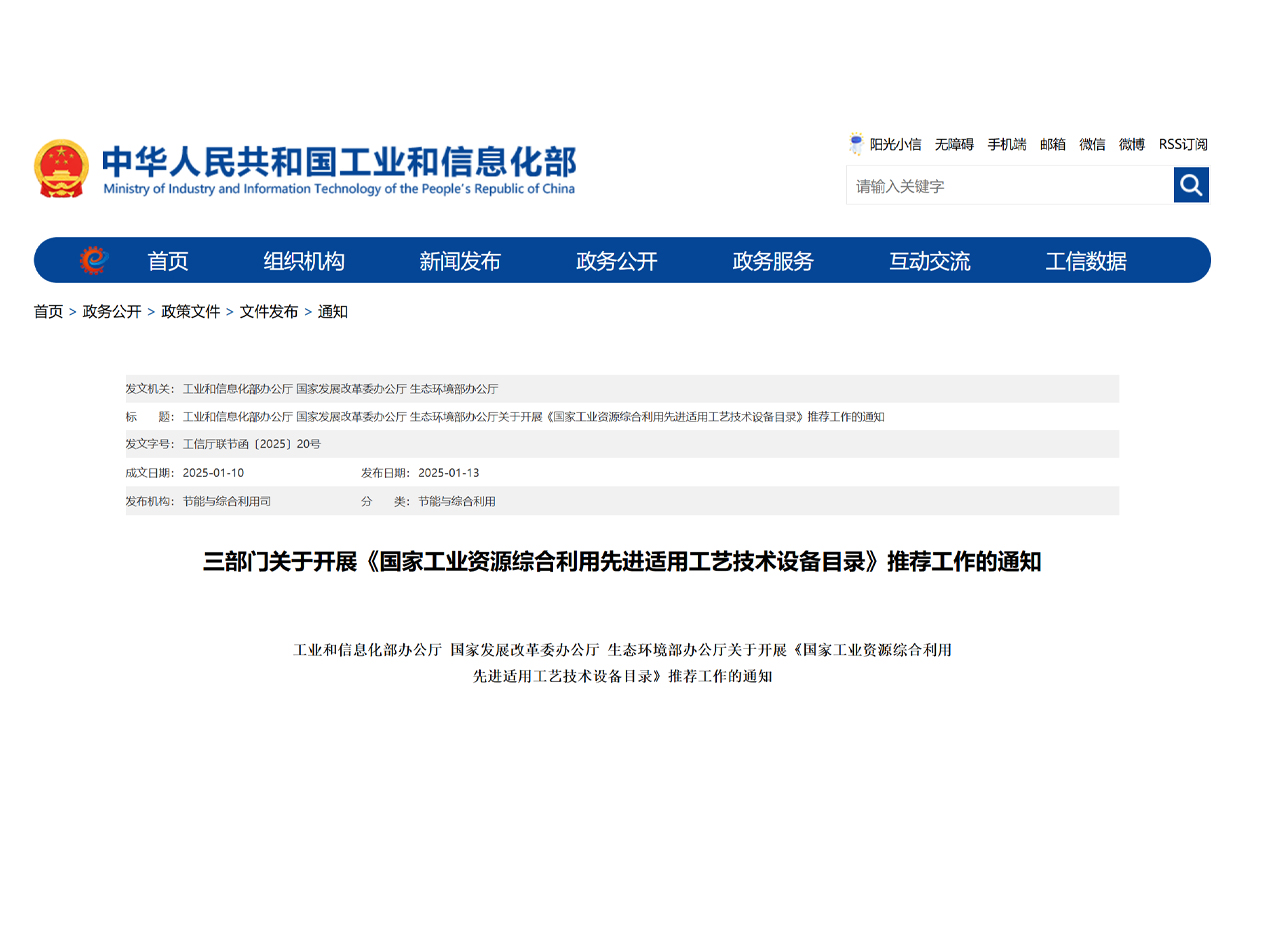Click the magnifier search button
1276x930 pixels.
click(1191, 185)
